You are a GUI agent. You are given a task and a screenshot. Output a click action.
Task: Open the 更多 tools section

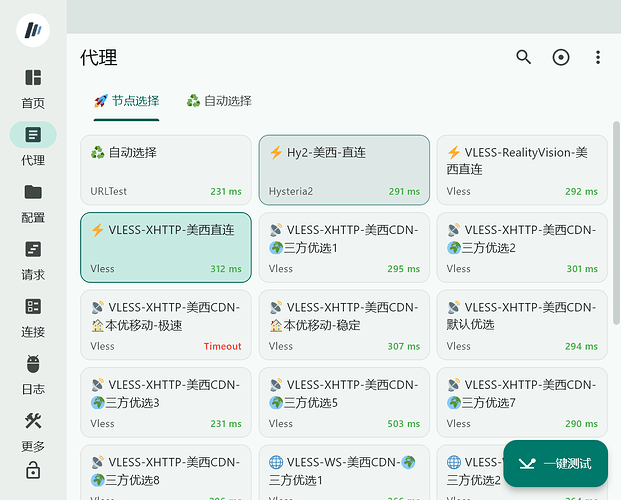tap(33, 432)
